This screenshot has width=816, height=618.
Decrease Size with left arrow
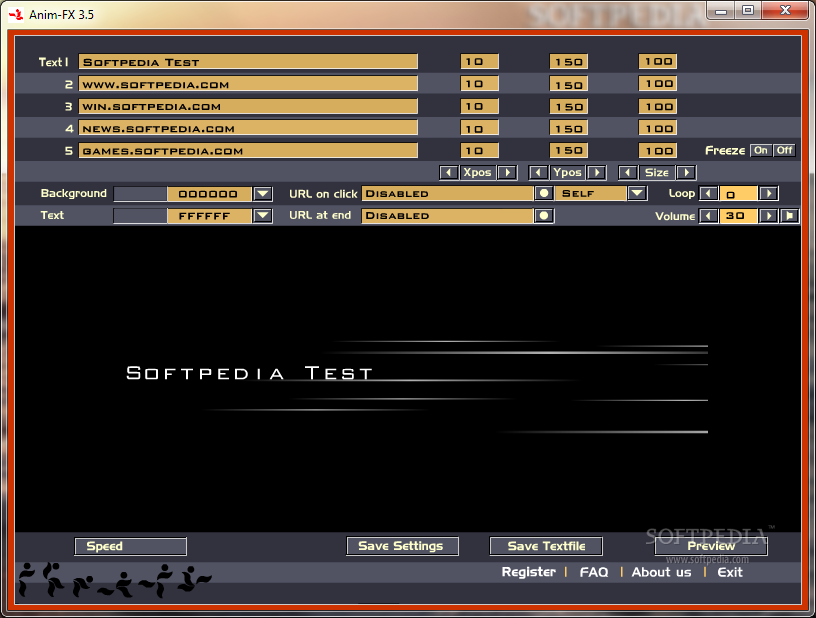(x=628, y=173)
